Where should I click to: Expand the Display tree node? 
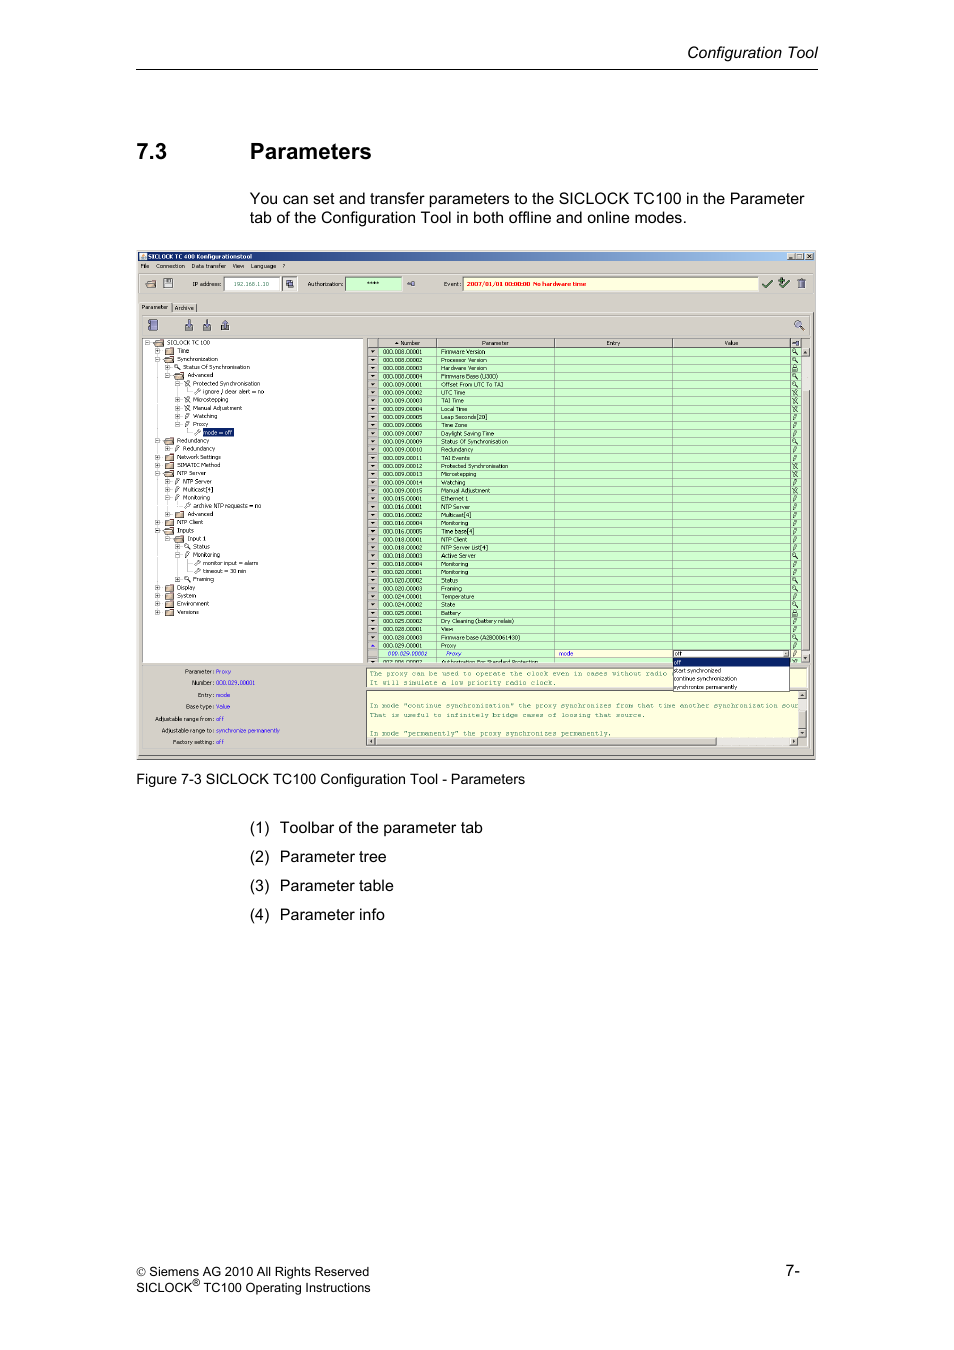pyautogui.click(x=157, y=588)
